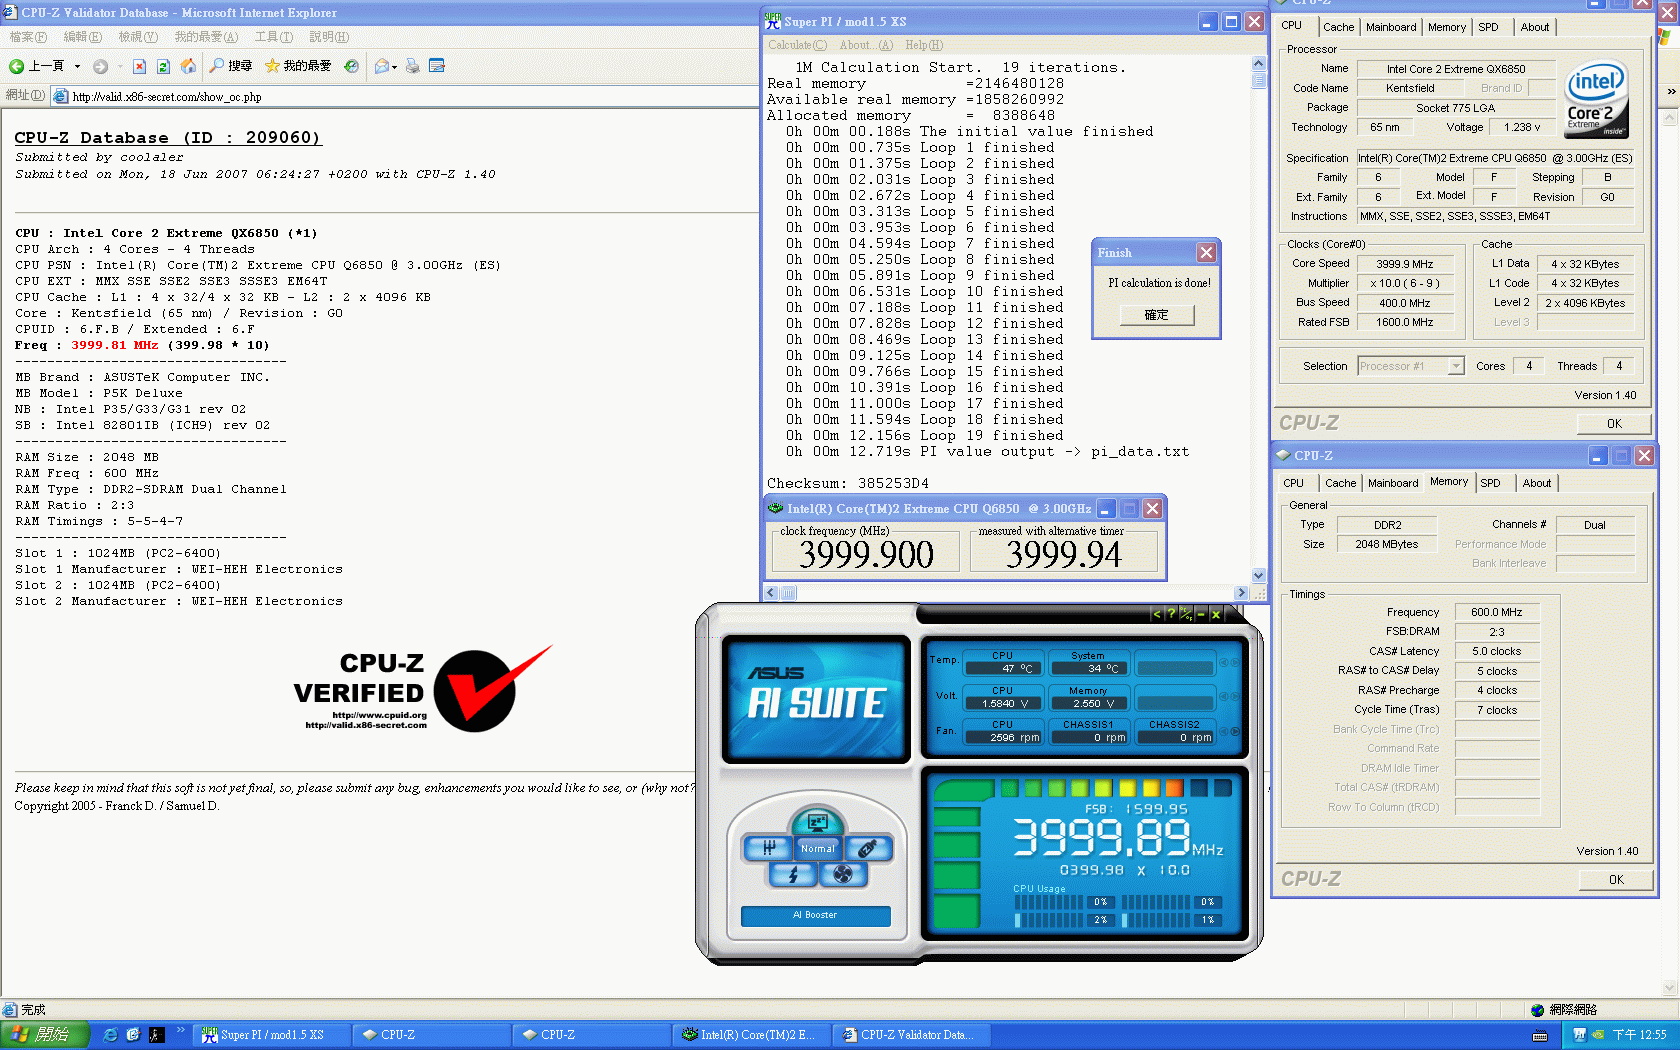Click the CPU-Z Database (ID : 209060) heading
Screen dimensions: 1680x1050
click(x=167, y=138)
